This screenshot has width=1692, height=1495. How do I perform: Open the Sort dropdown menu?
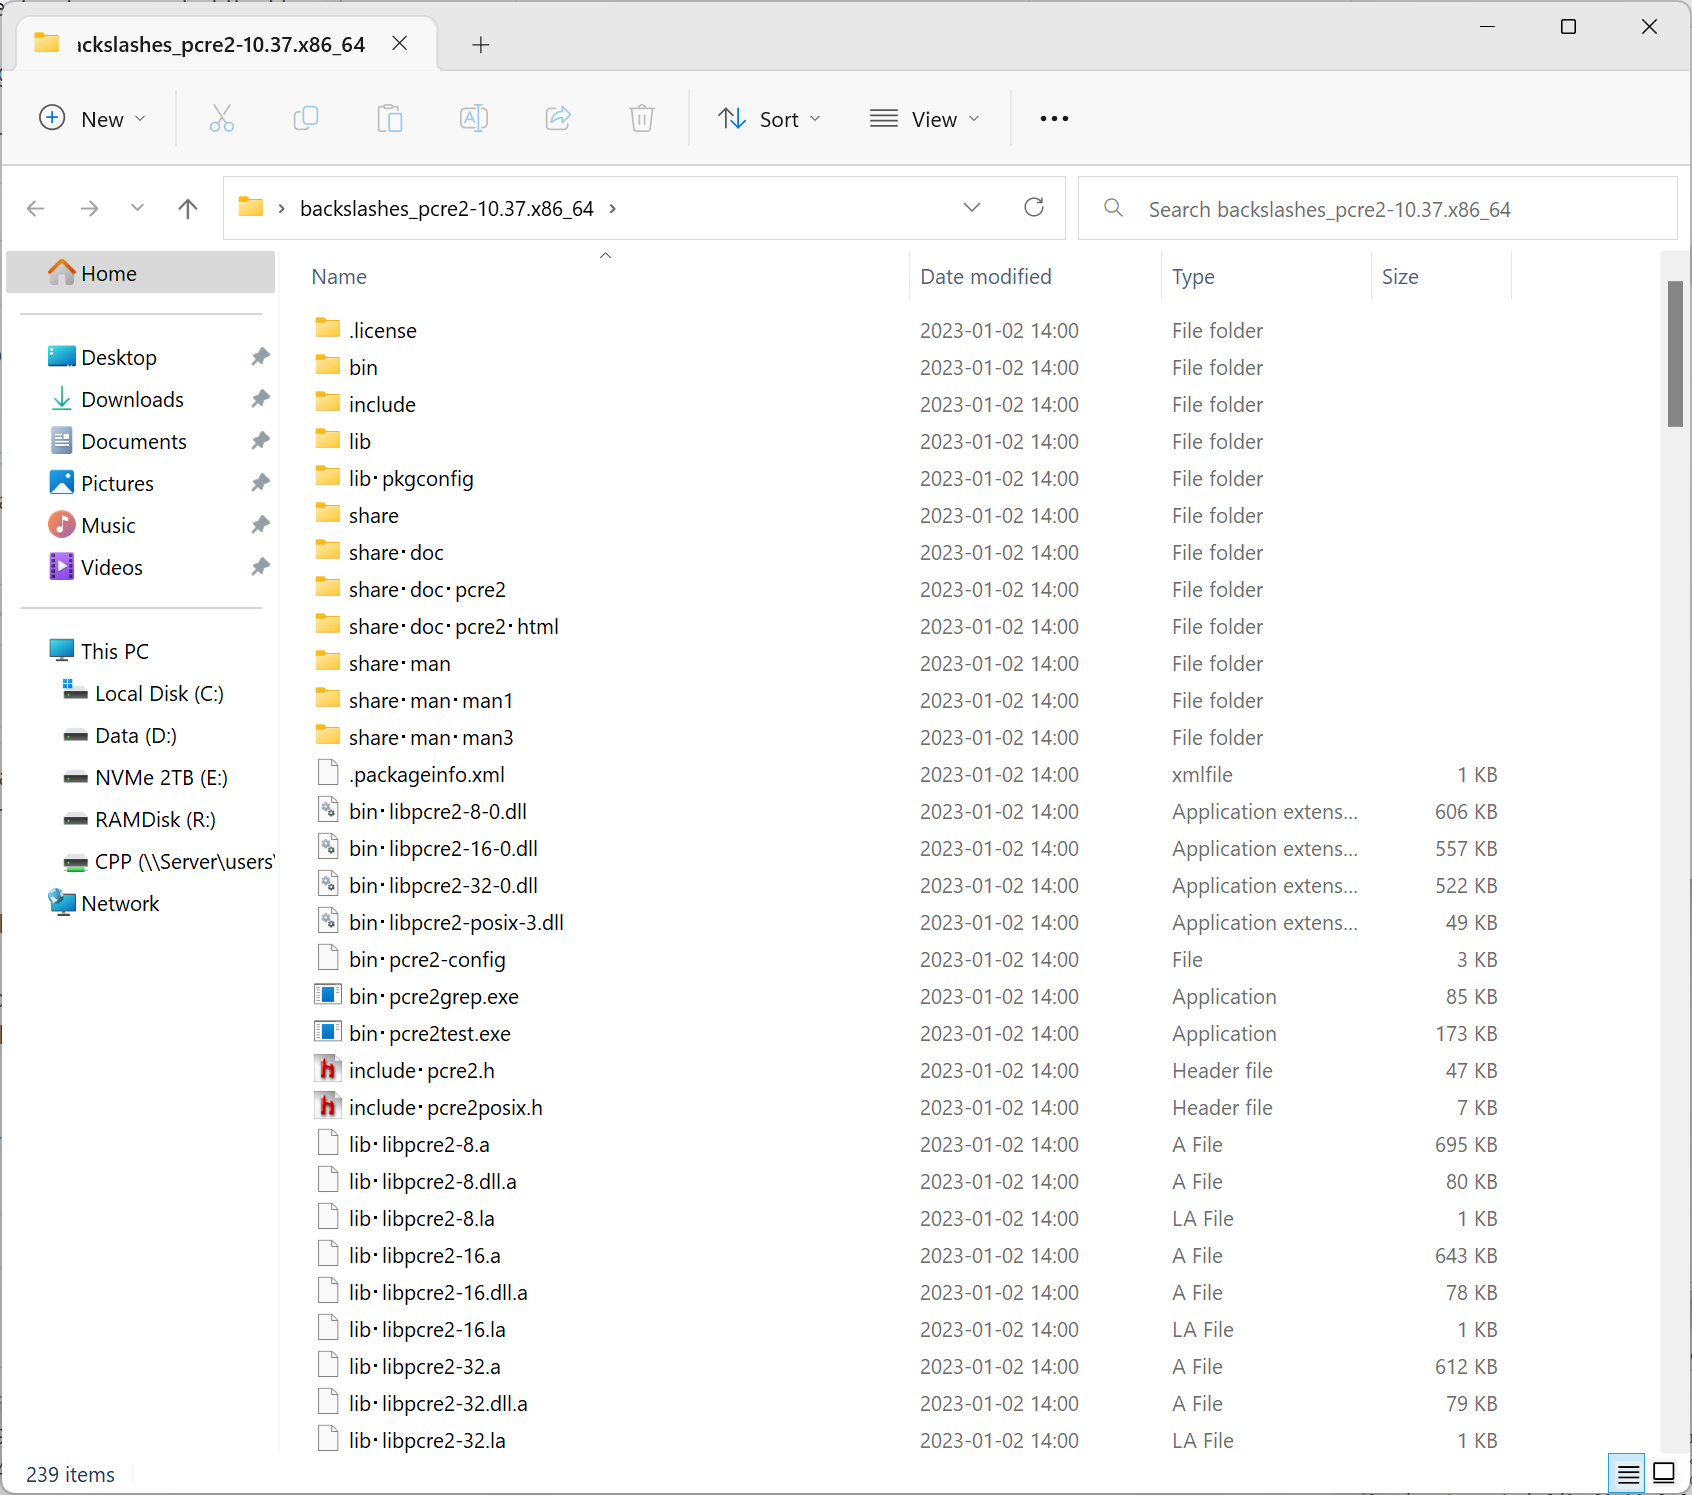[x=769, y=118]
